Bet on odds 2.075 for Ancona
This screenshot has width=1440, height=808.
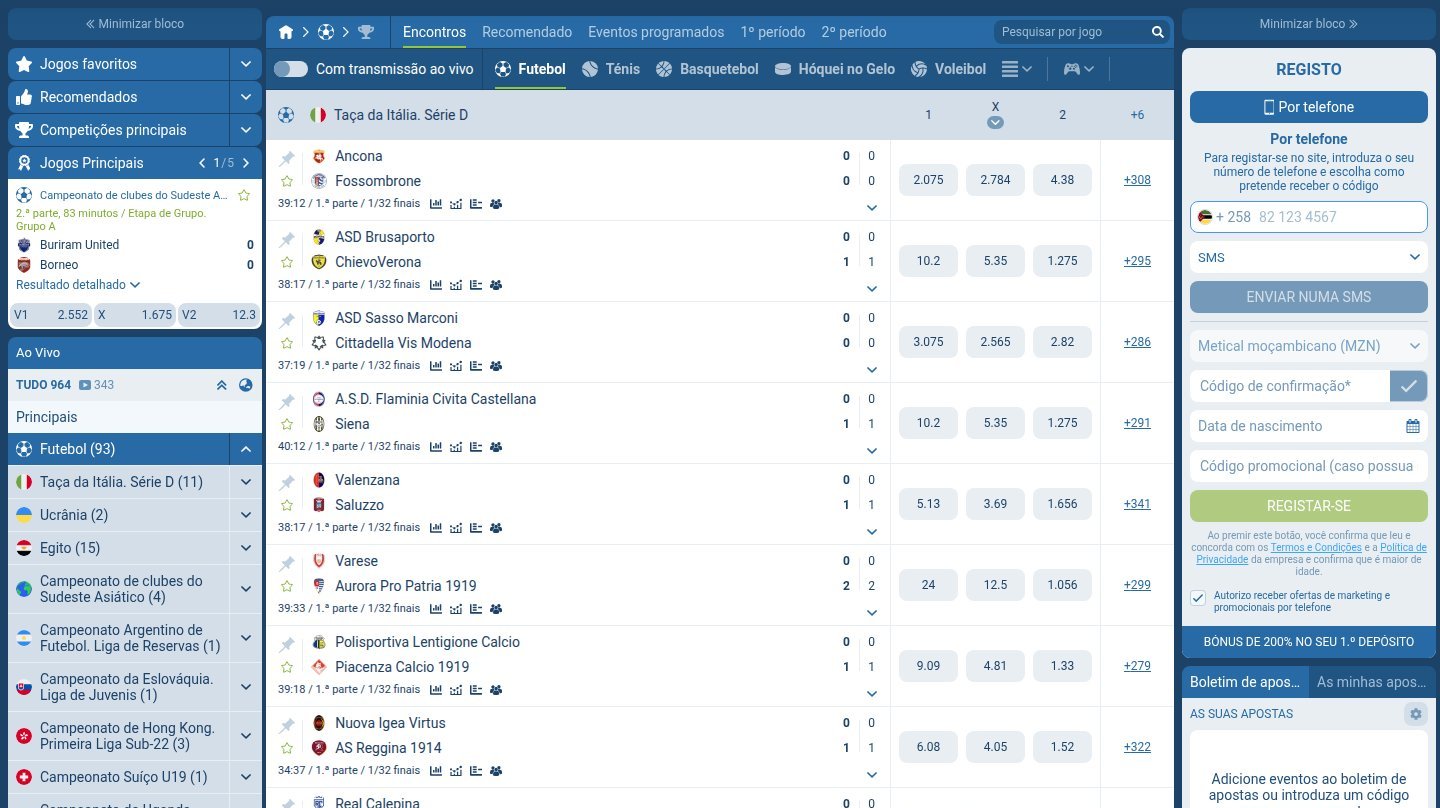coord(928,180)
